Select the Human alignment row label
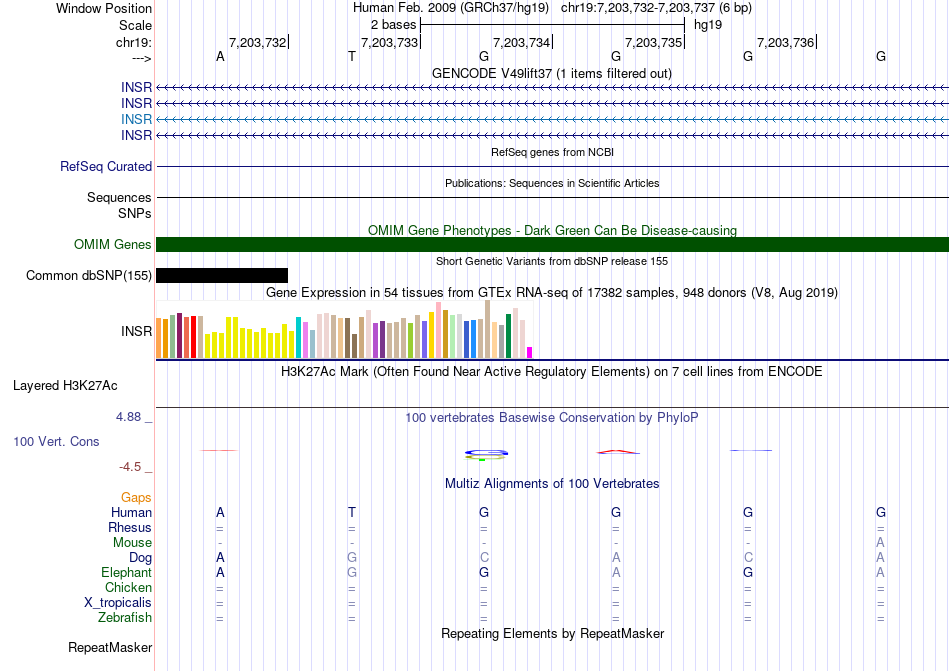The image size is (950, 671). pyautogui.click(x=131, y=512)
